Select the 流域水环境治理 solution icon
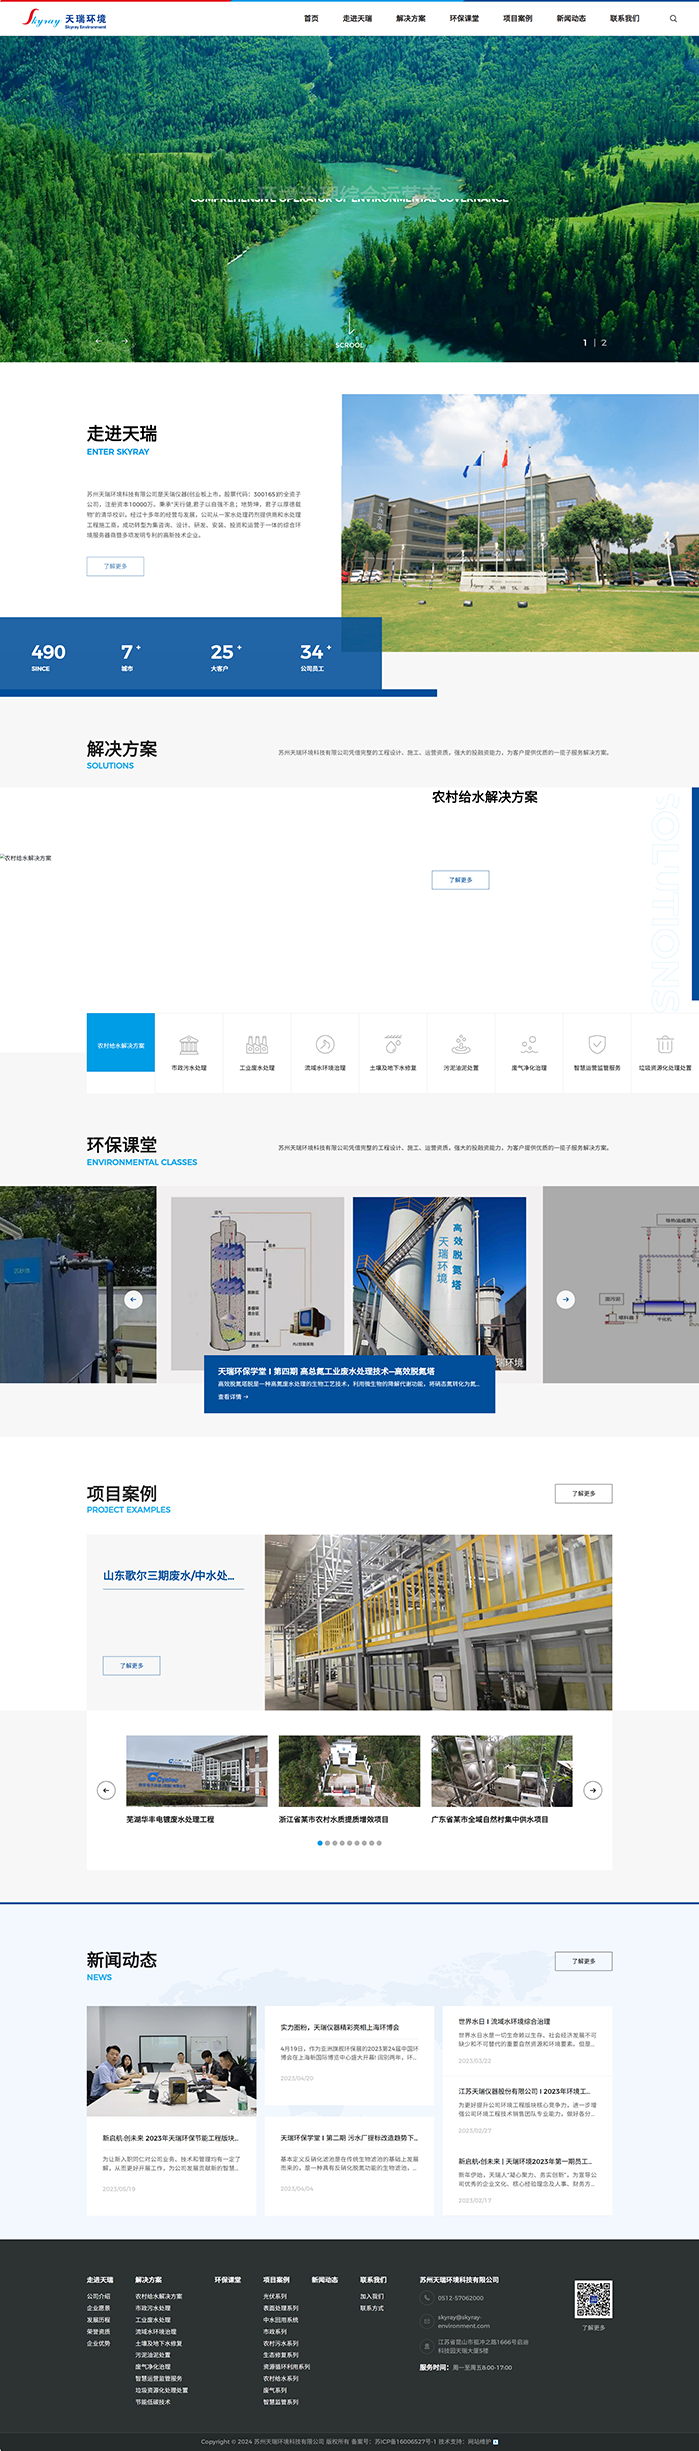Viewport: 699px width, 2451px height. [x=325, y=1045]
